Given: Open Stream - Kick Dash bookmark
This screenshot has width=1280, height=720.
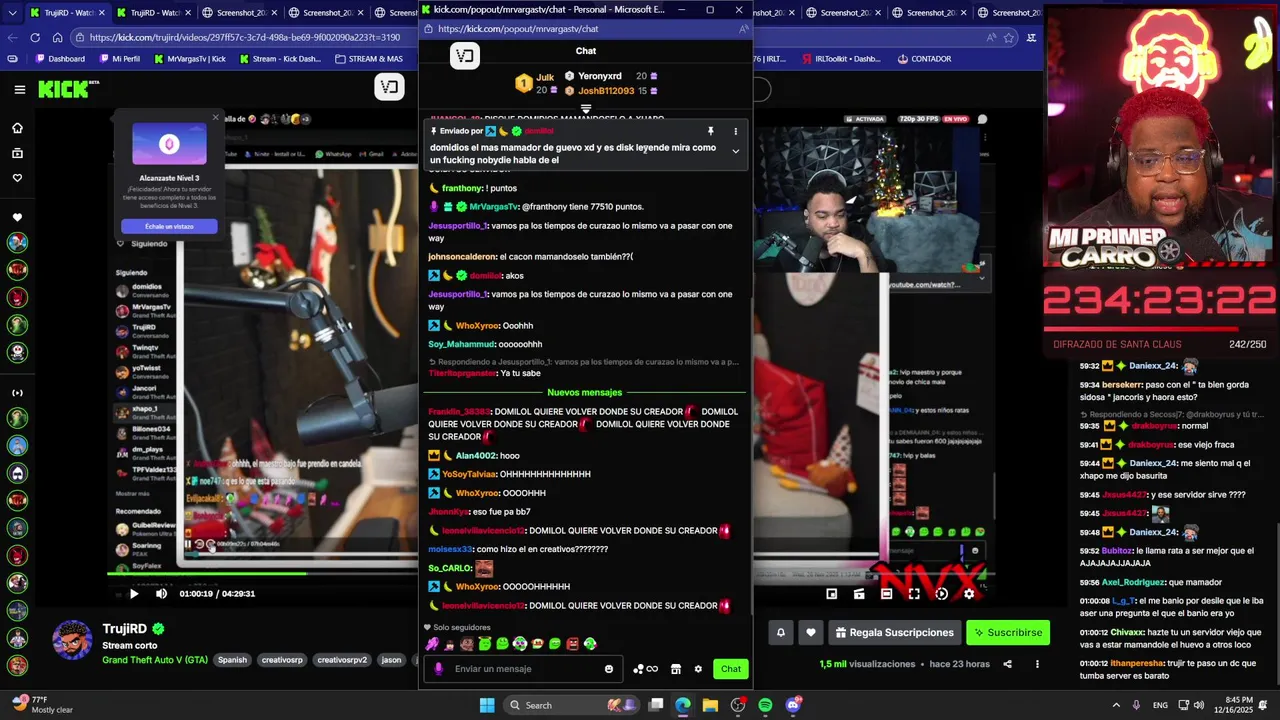Looking at the screenshot, I should tap(279, 59).
